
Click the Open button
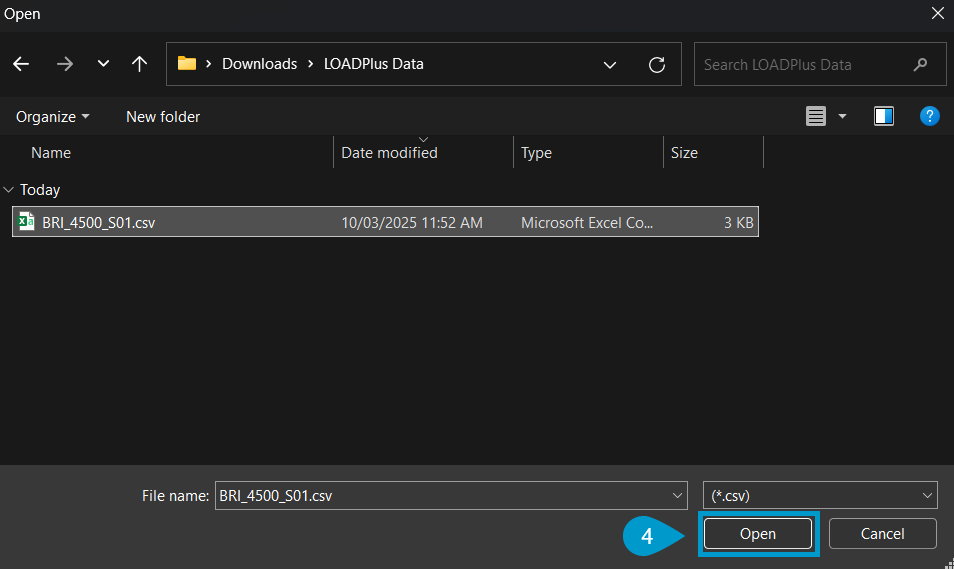pos(757,534)
